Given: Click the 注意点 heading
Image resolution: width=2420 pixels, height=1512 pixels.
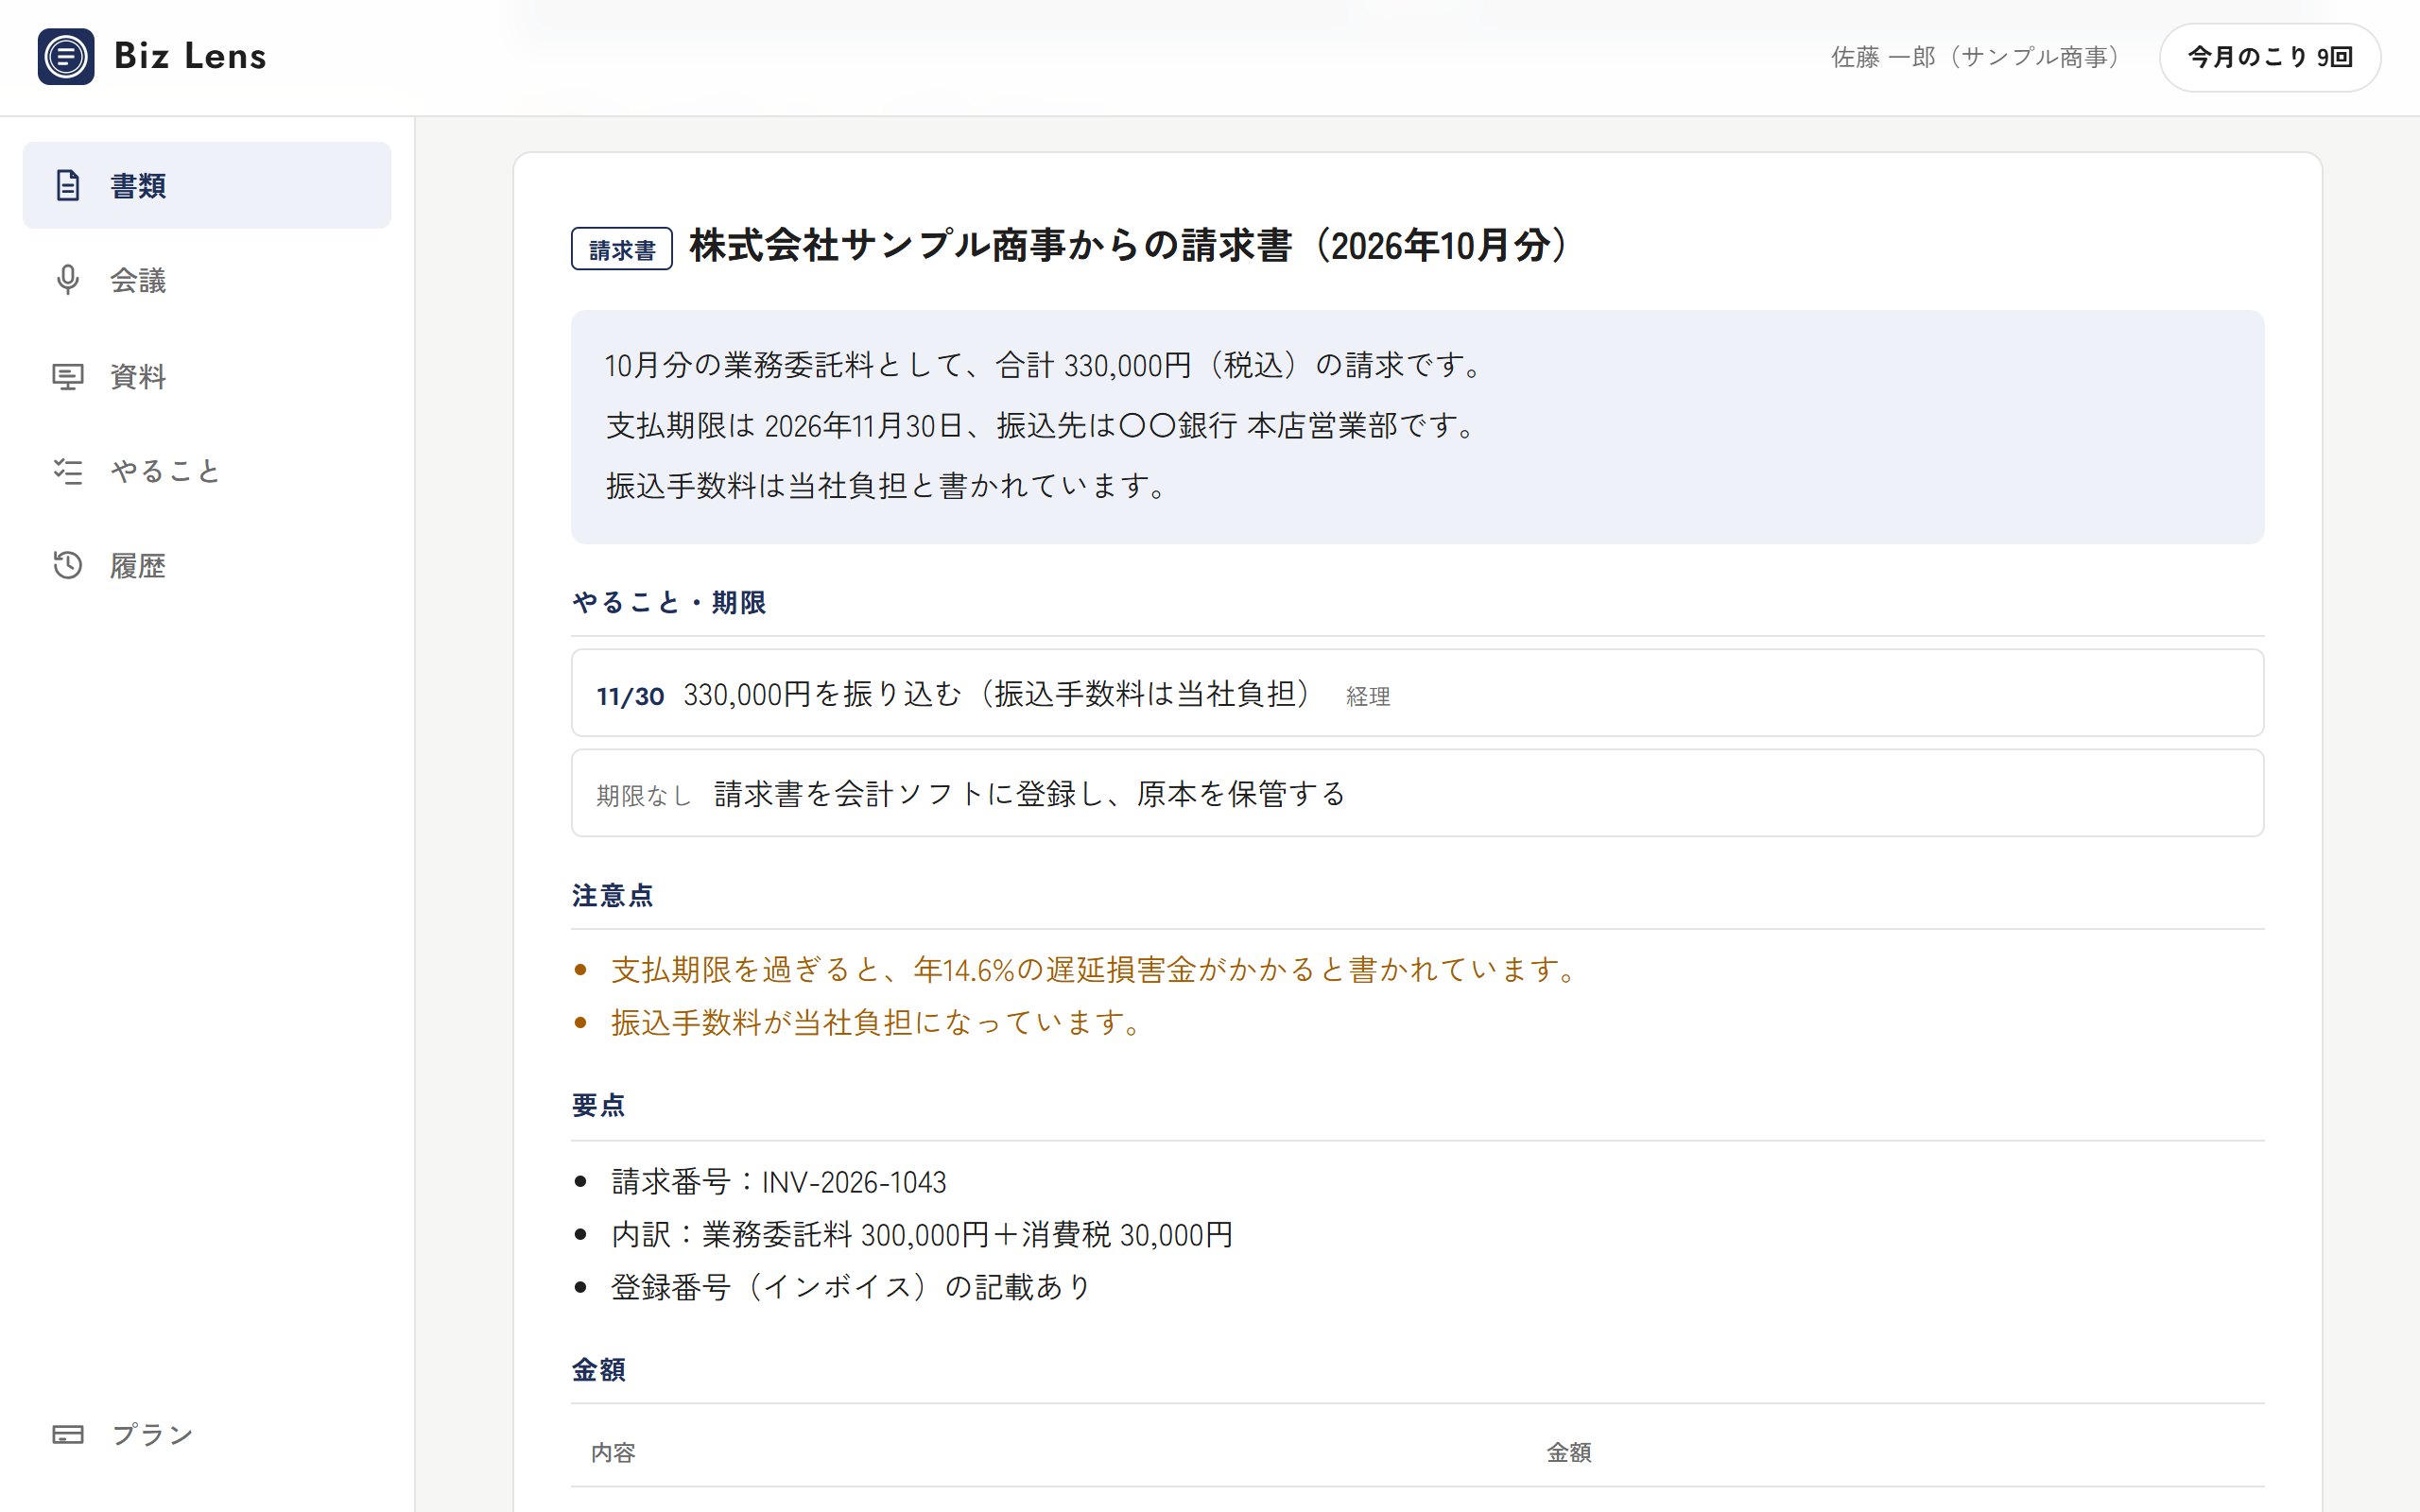Looking at the screenshot, I should pos(612,895).
